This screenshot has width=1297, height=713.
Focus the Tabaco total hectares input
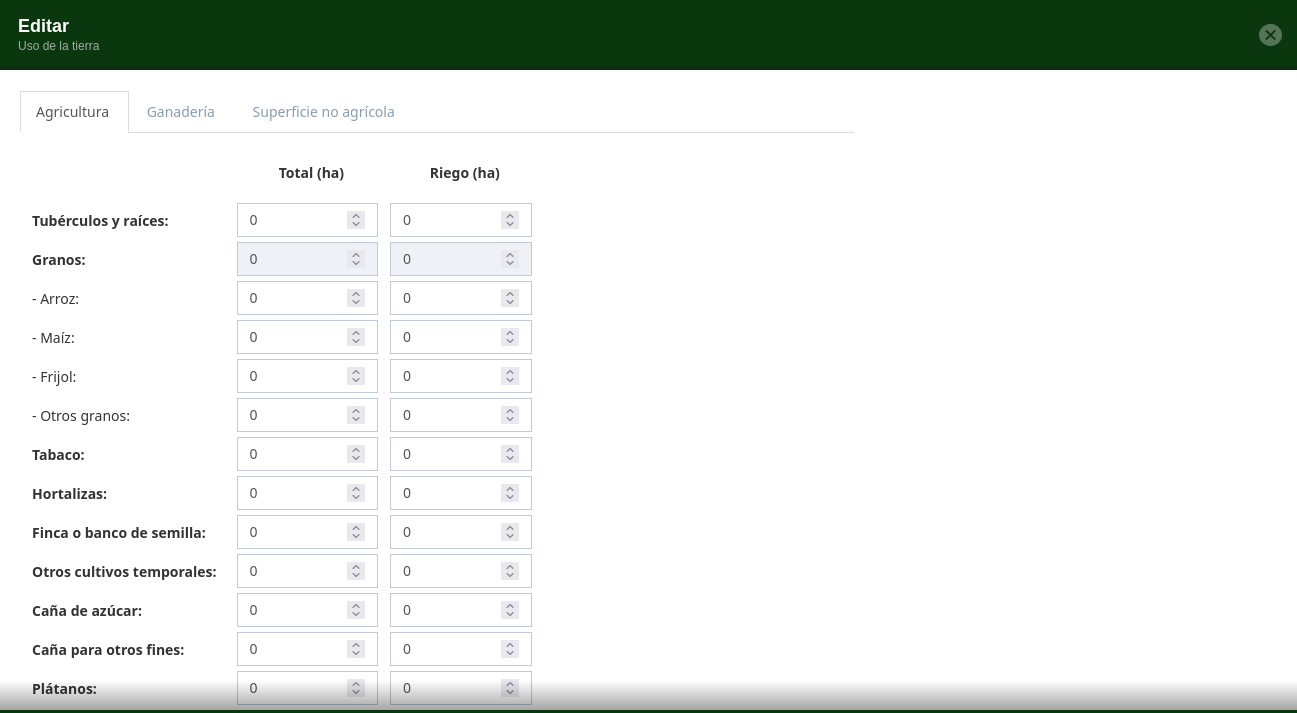tap(292, 454)
